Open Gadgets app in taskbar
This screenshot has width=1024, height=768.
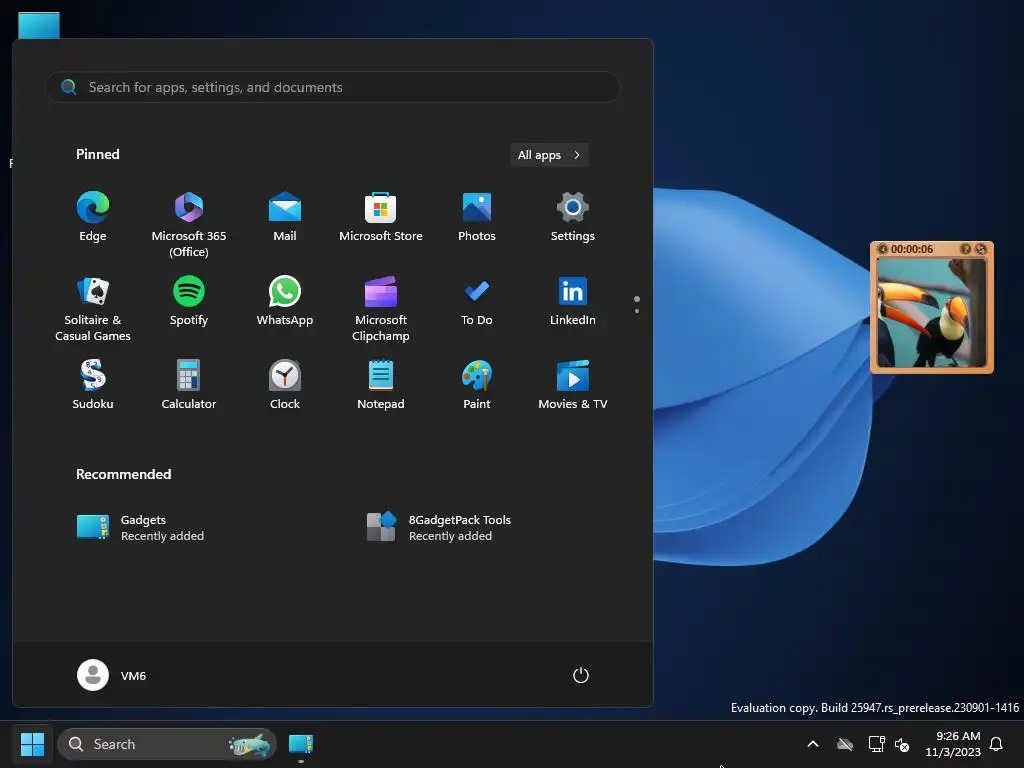(300, 744)
